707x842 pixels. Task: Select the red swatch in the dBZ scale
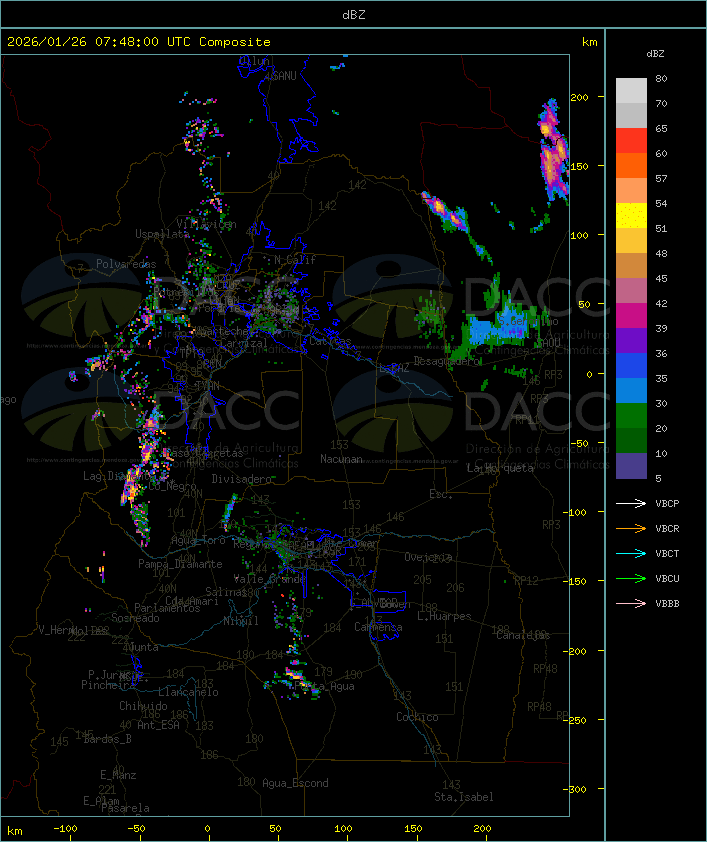(x=631, y=141)
